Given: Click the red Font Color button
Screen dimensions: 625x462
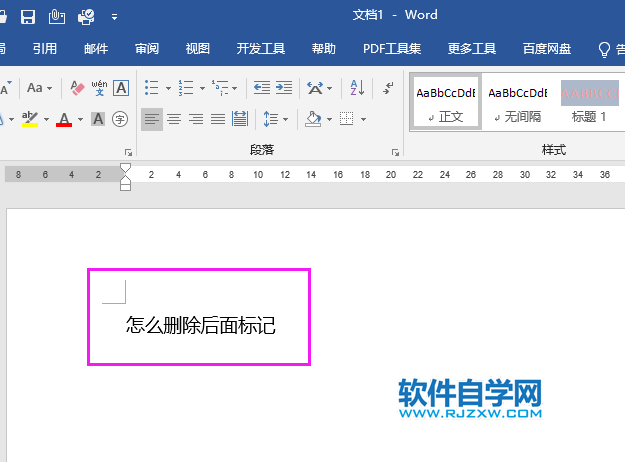Looking at the screenshot, I should [64, 119].
